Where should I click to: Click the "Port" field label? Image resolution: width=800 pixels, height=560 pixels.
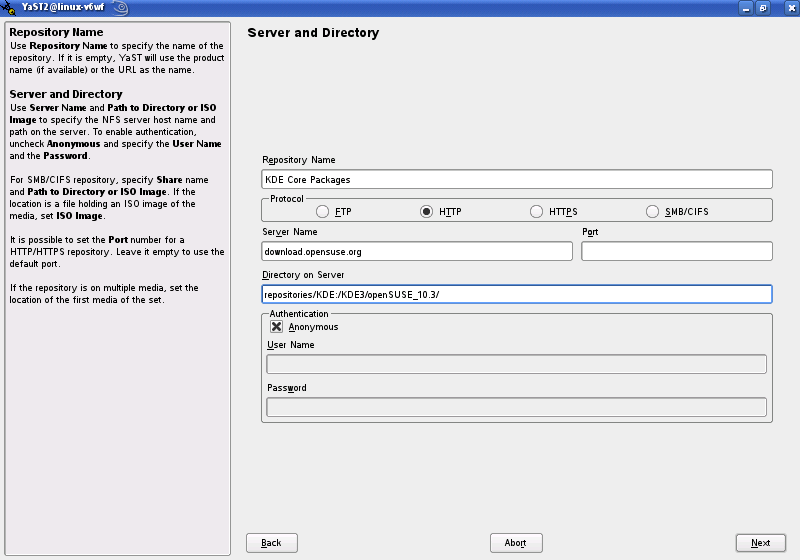pos(590,232)
